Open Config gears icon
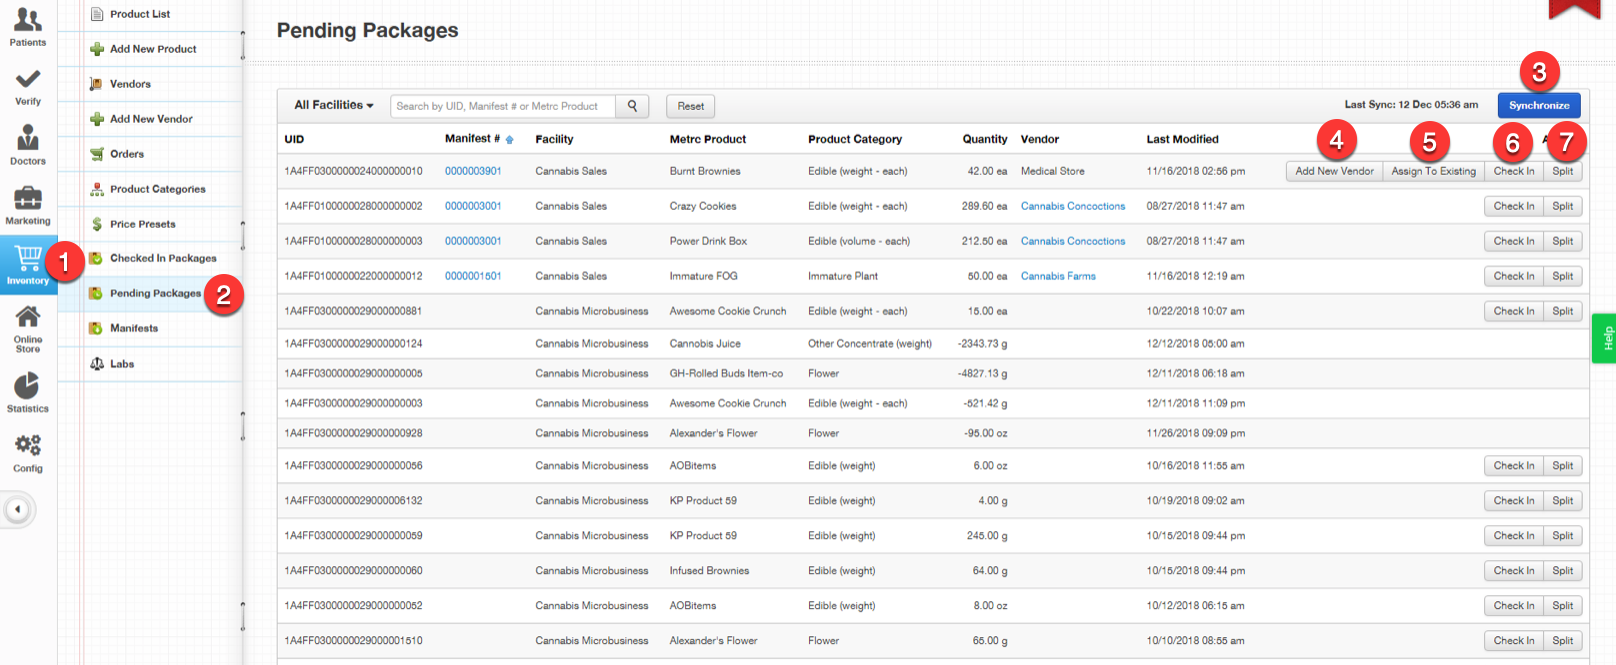This screenshot has height=665, width=1616. pyautogui.click(x=28, y=446)
